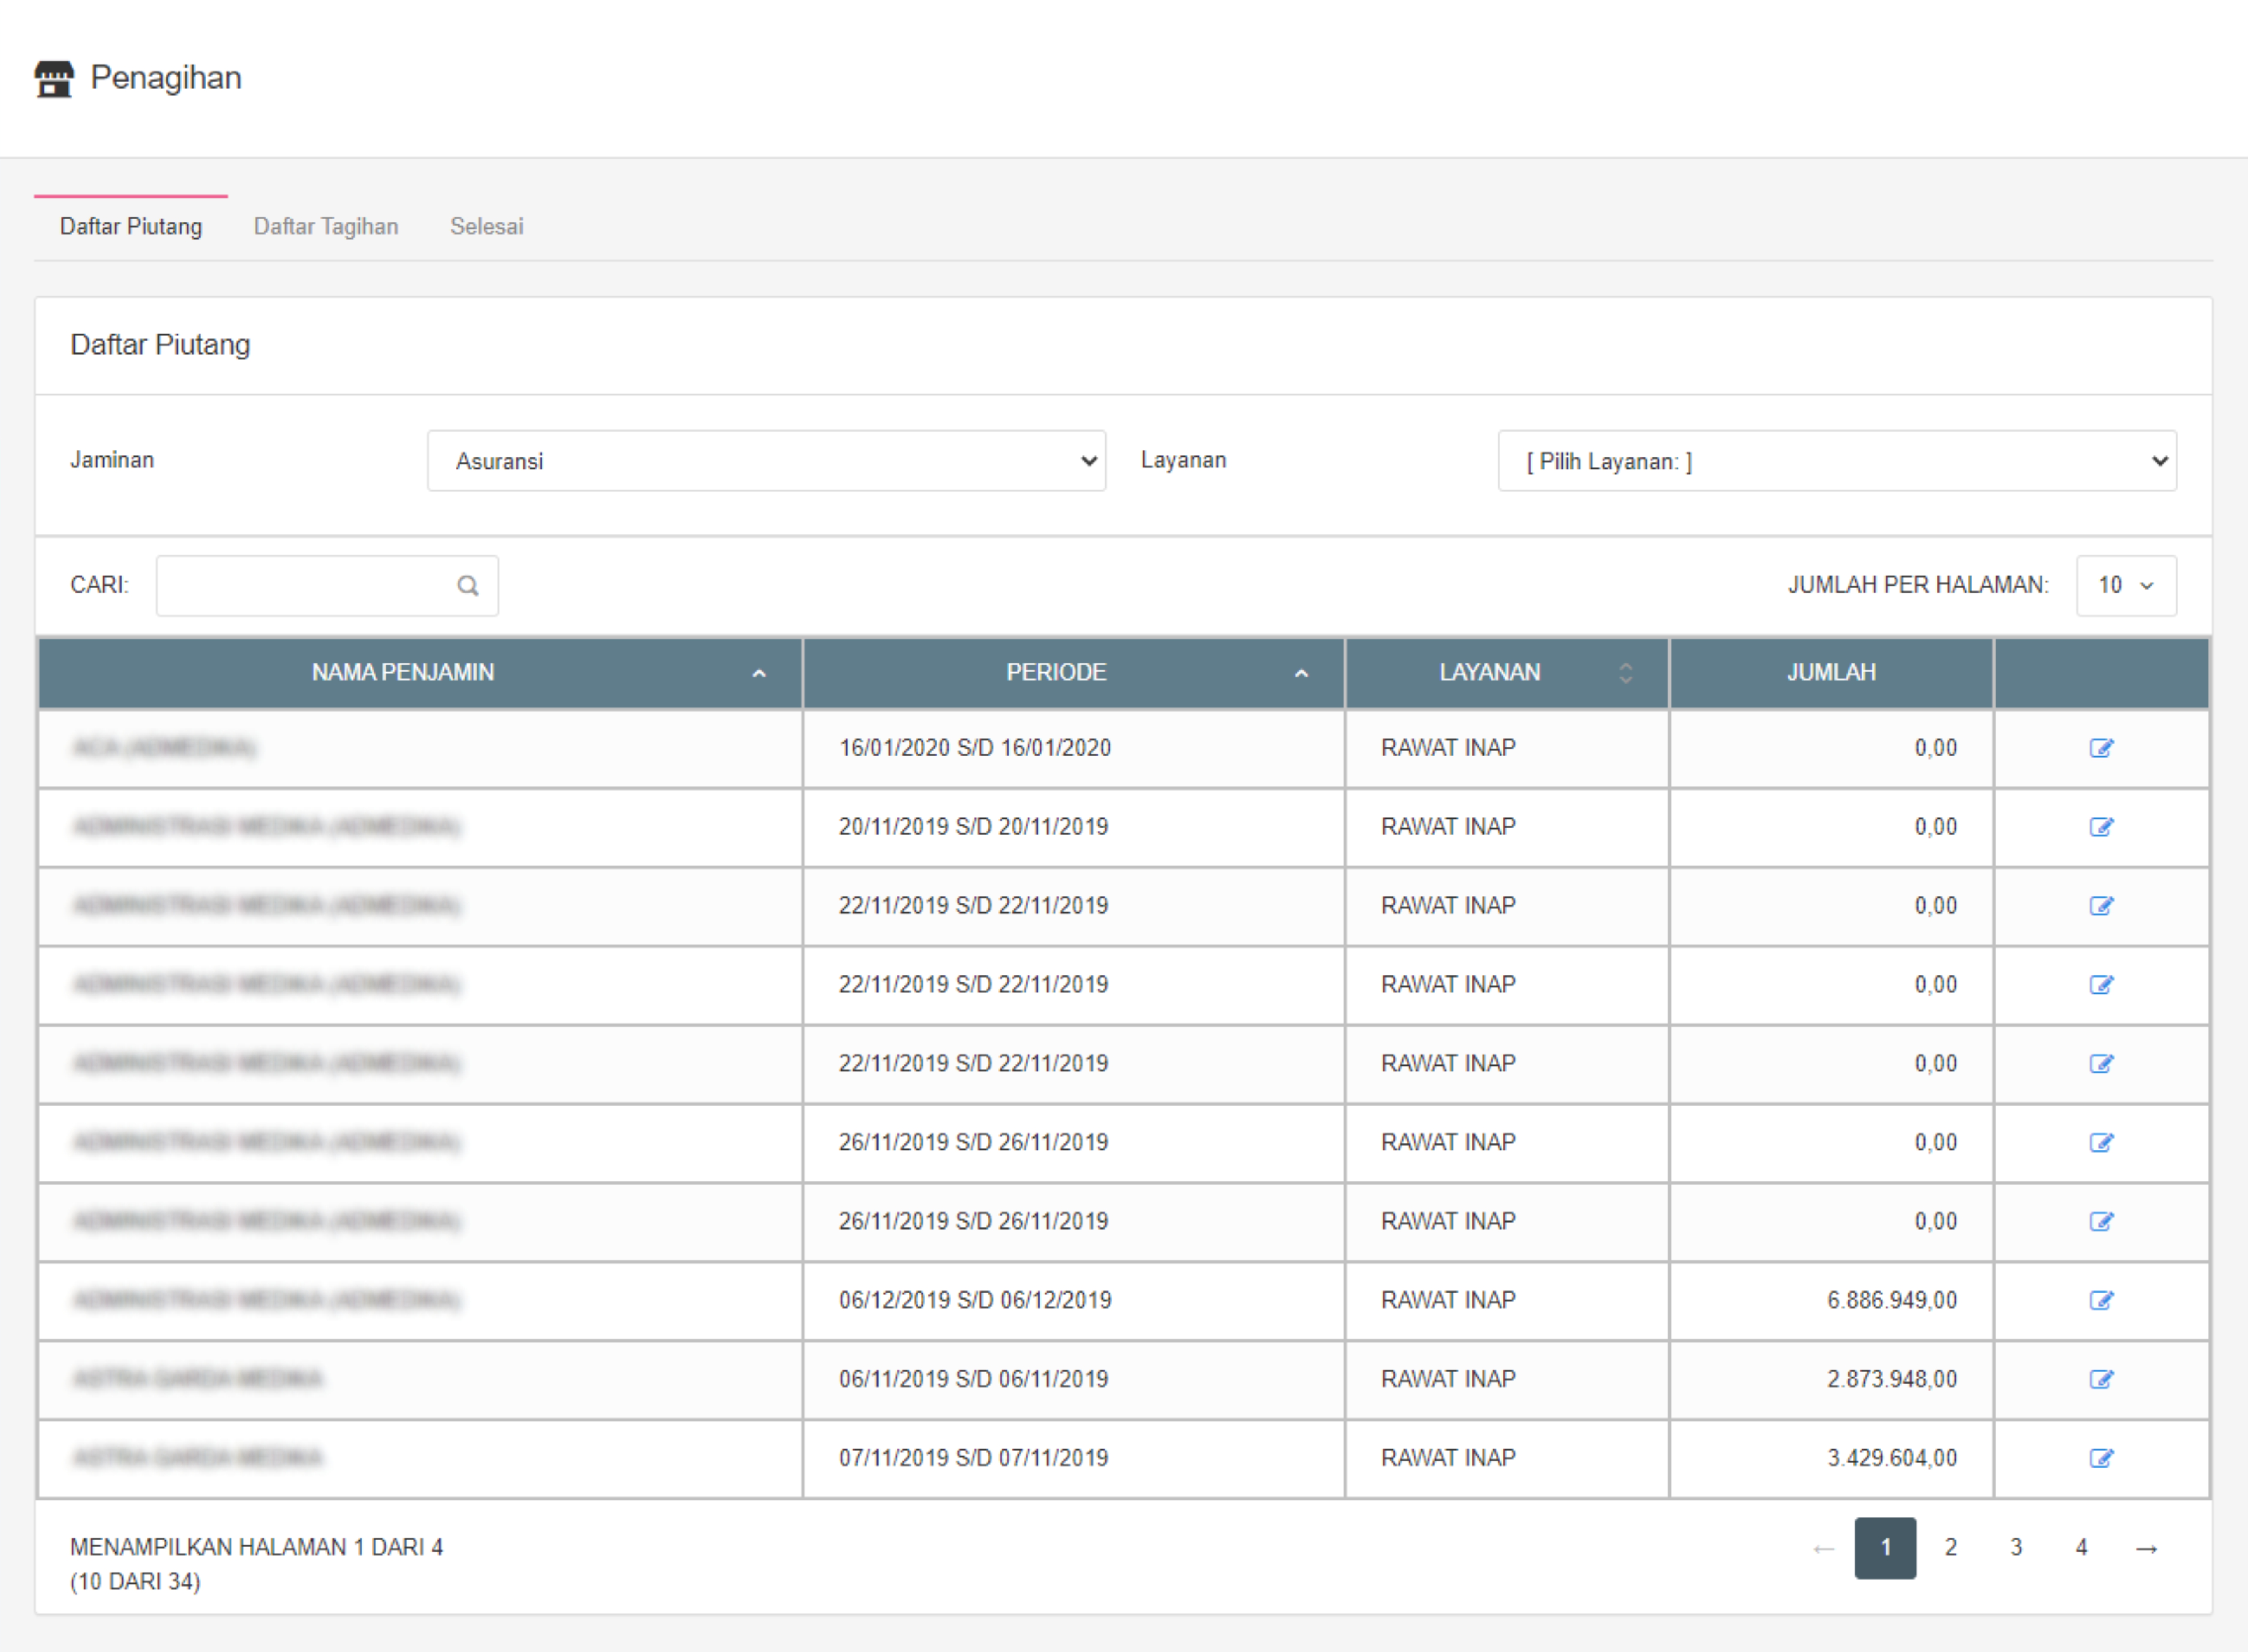Image resolution: width=2248 pixels, height=1652 pixels.
Task: Click edit icon for 20/11/2019 row
Action: (2101, 827)
